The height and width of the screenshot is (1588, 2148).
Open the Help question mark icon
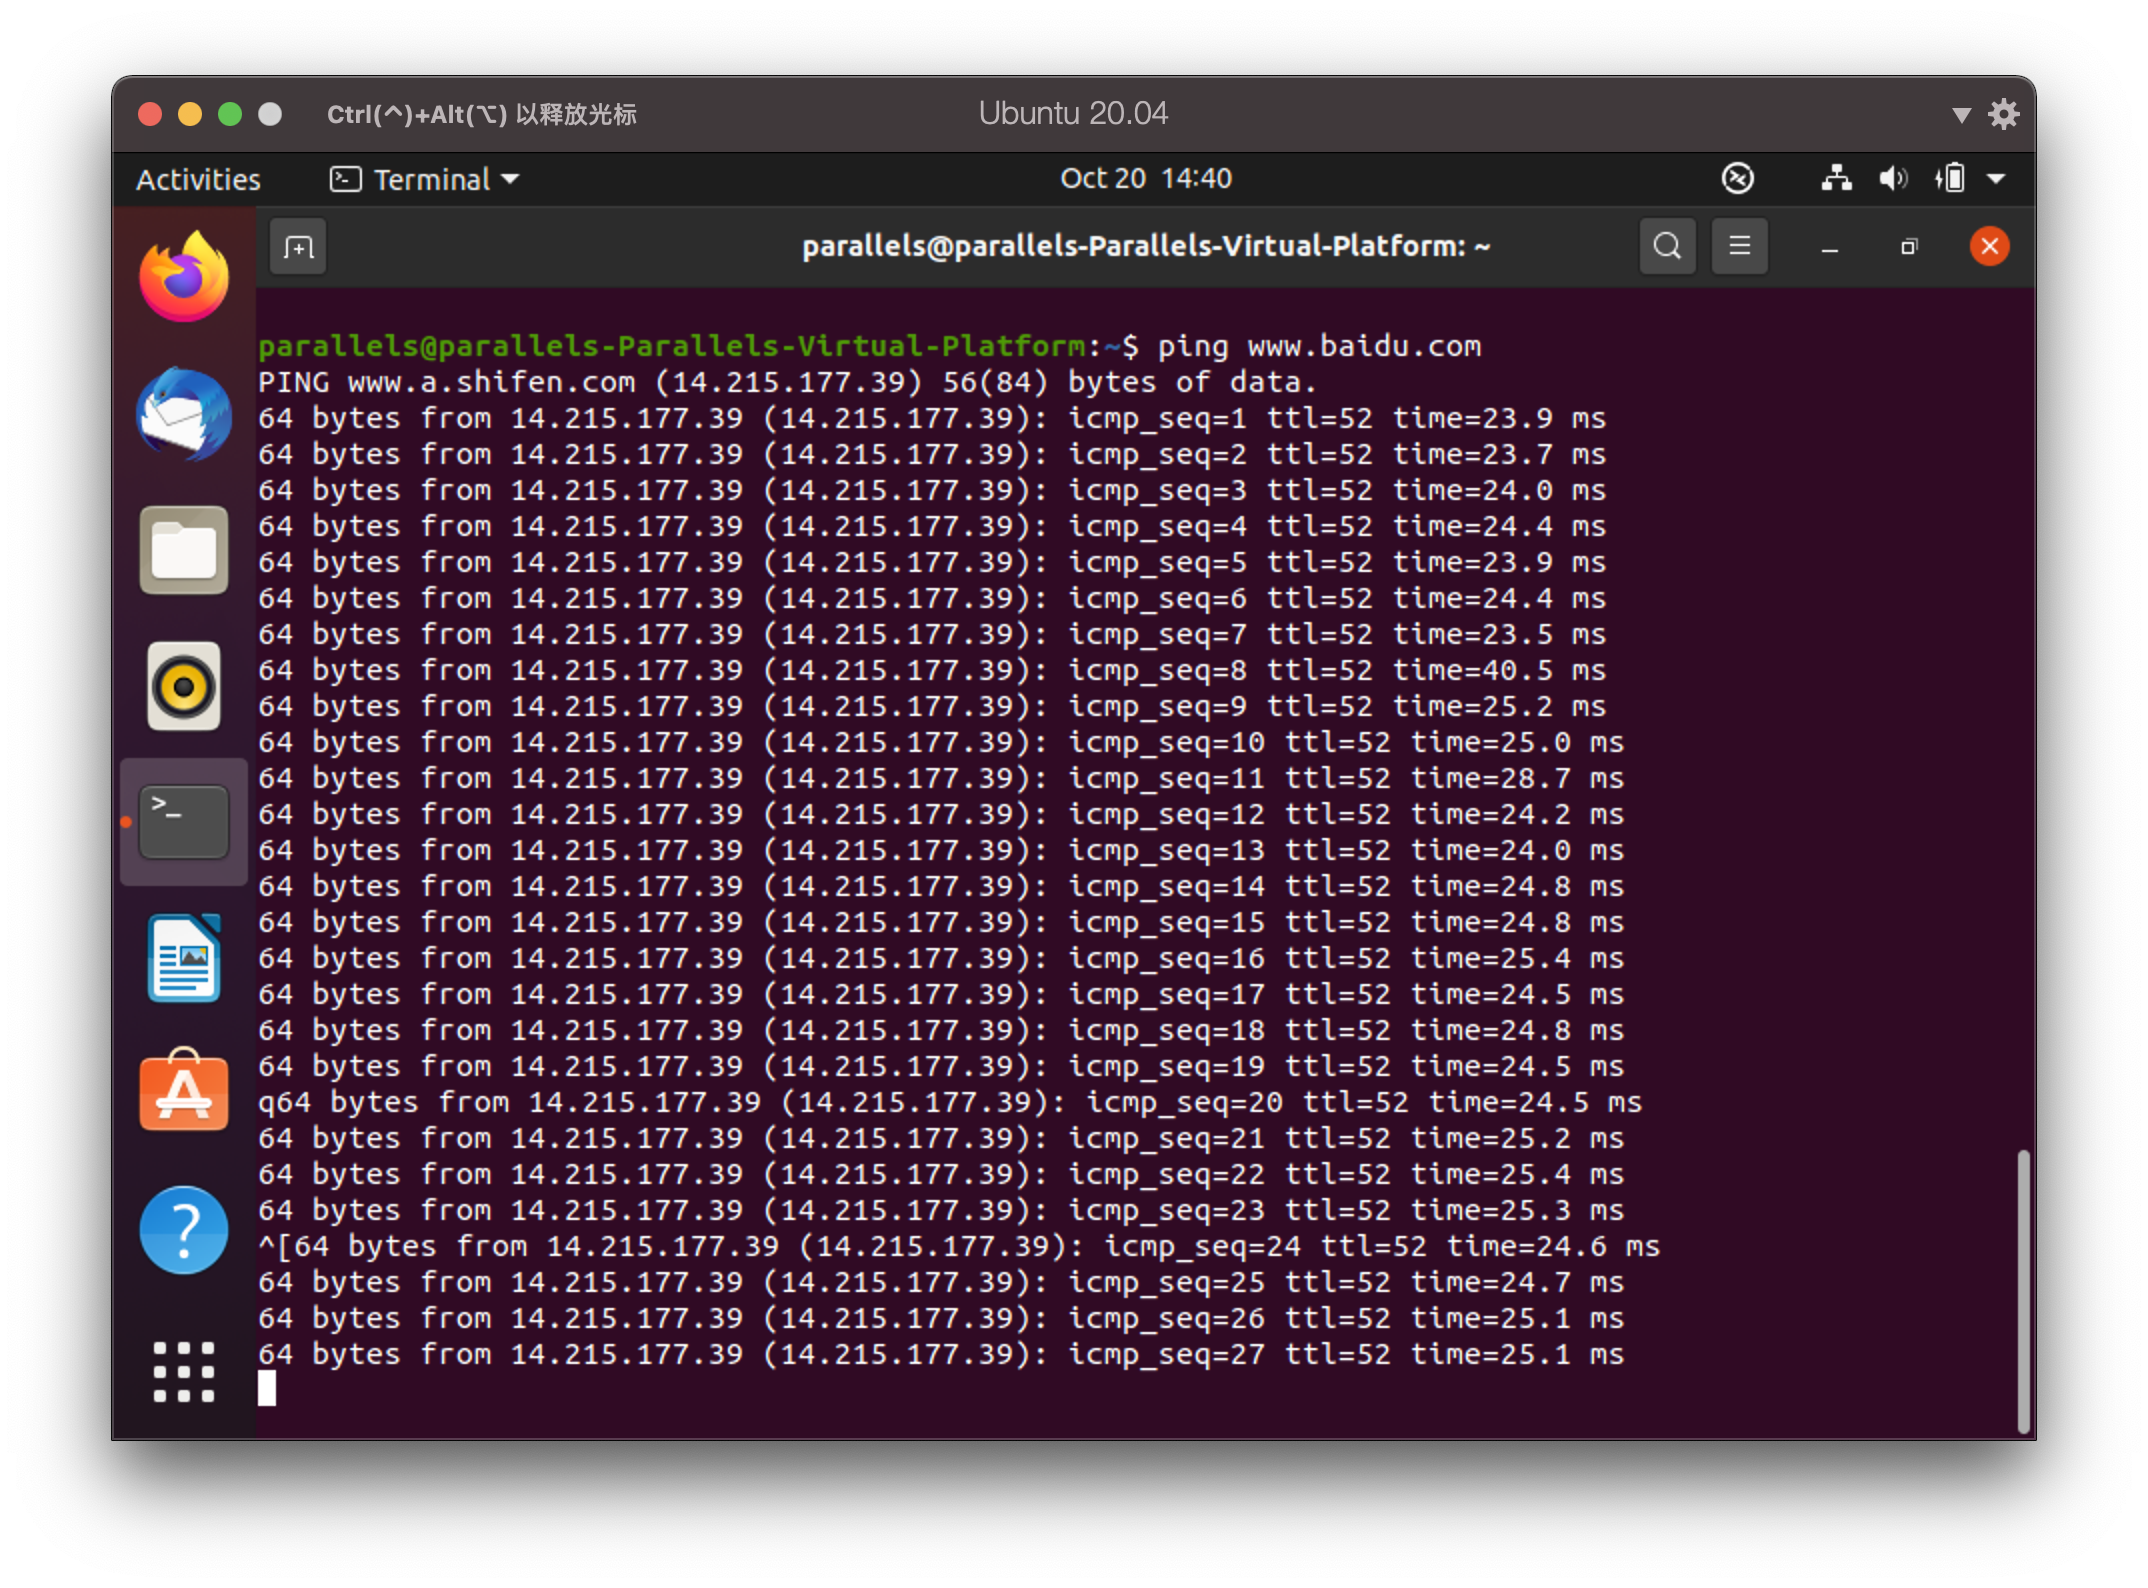click(184, 1229)
